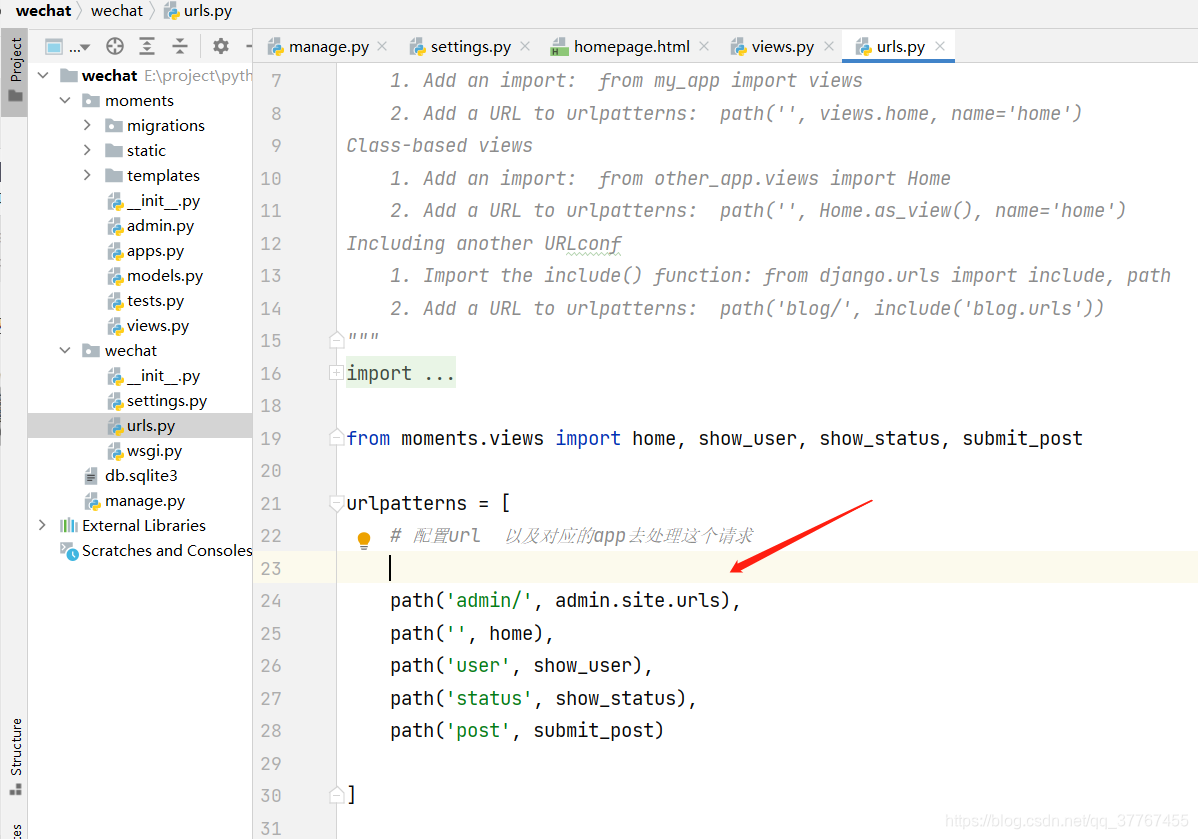Click the second wechat breadcrumb item

pos(116,11)
